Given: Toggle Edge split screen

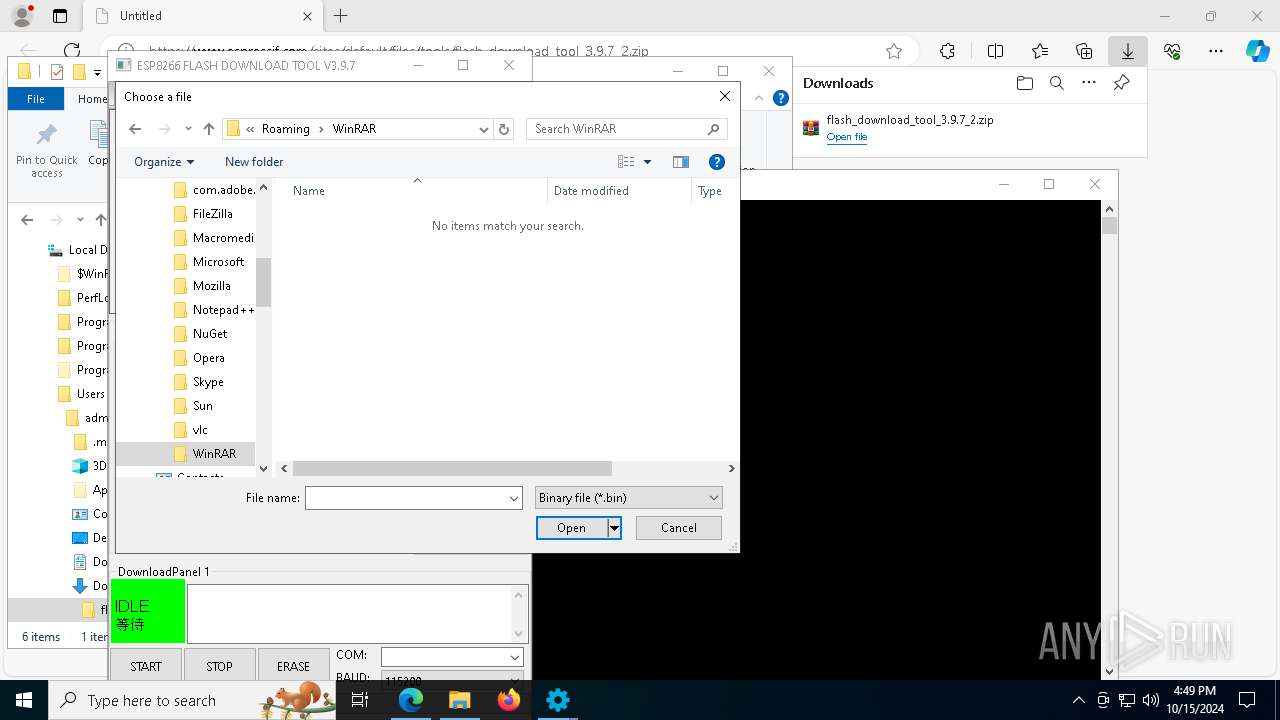Looking at the screenshot, I should point(995,51).
